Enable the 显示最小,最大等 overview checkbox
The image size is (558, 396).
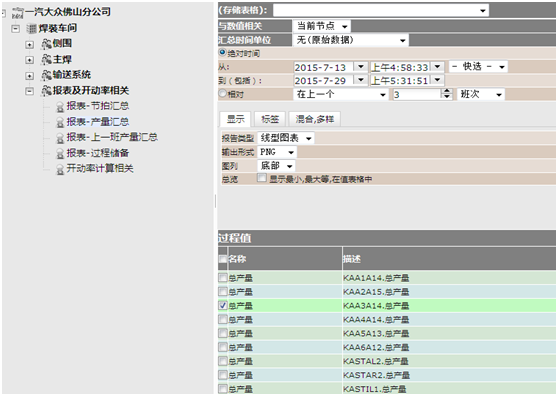point(262,178)
